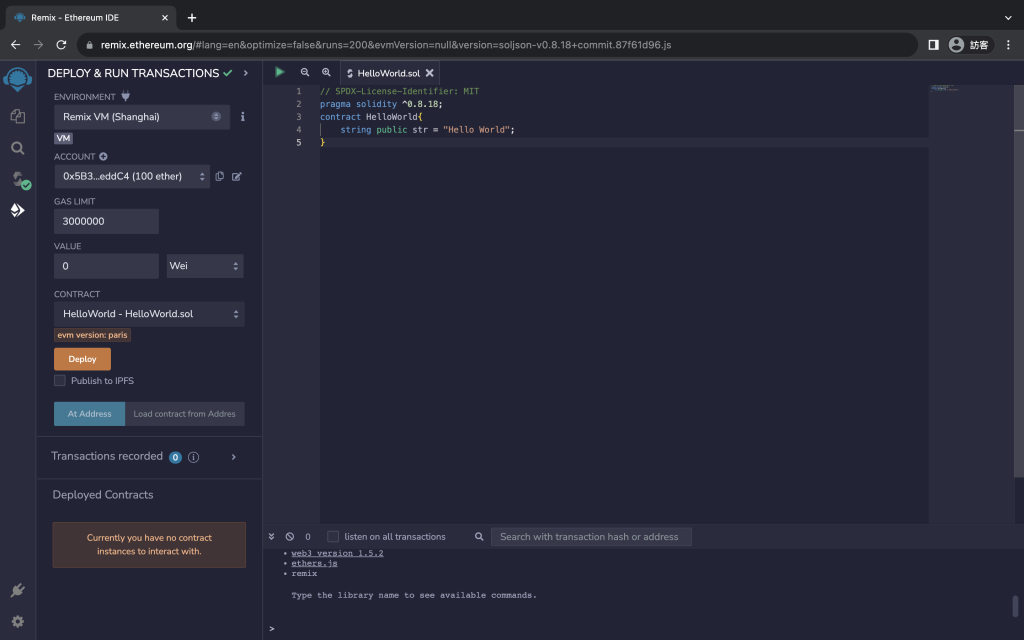1024x640 pixels.
Task: Sign message using account edit icon
Action: click(x=236, y=176)
